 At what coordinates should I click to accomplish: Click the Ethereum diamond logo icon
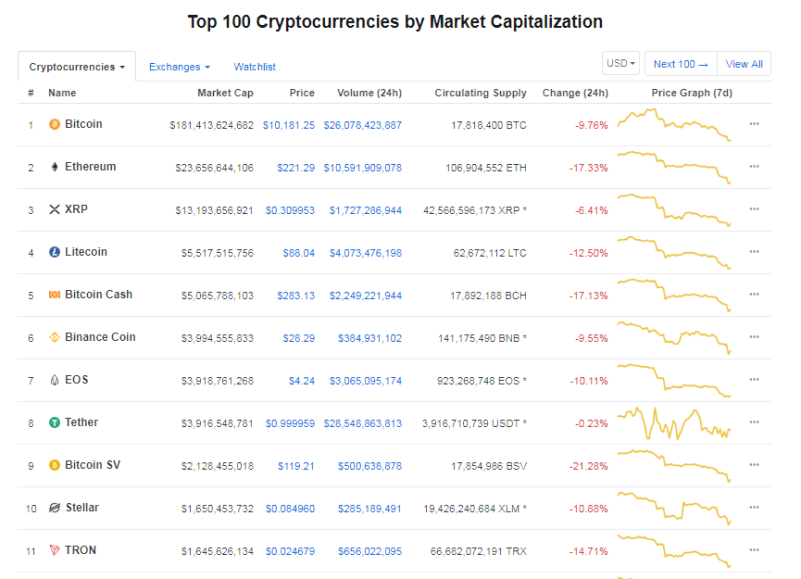(54, 167)
